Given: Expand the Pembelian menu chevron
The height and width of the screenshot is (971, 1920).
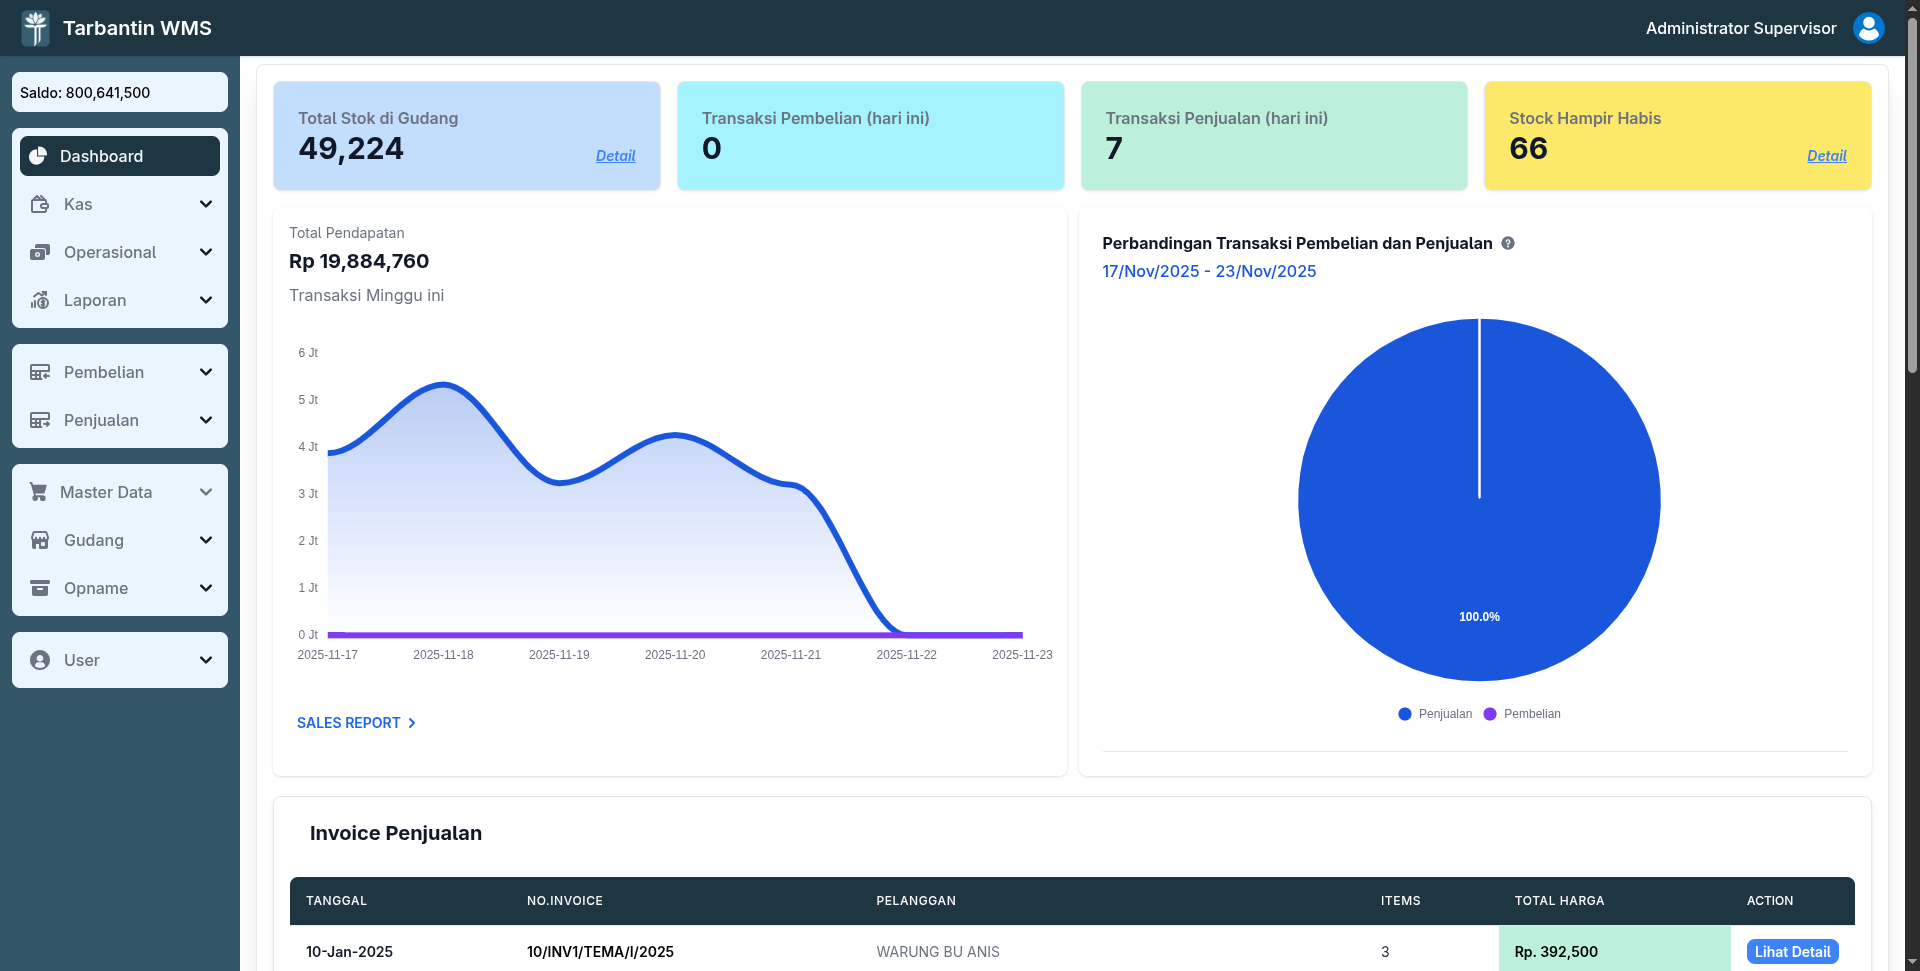Looking at the screenshot, I should (x=206, y=372).
